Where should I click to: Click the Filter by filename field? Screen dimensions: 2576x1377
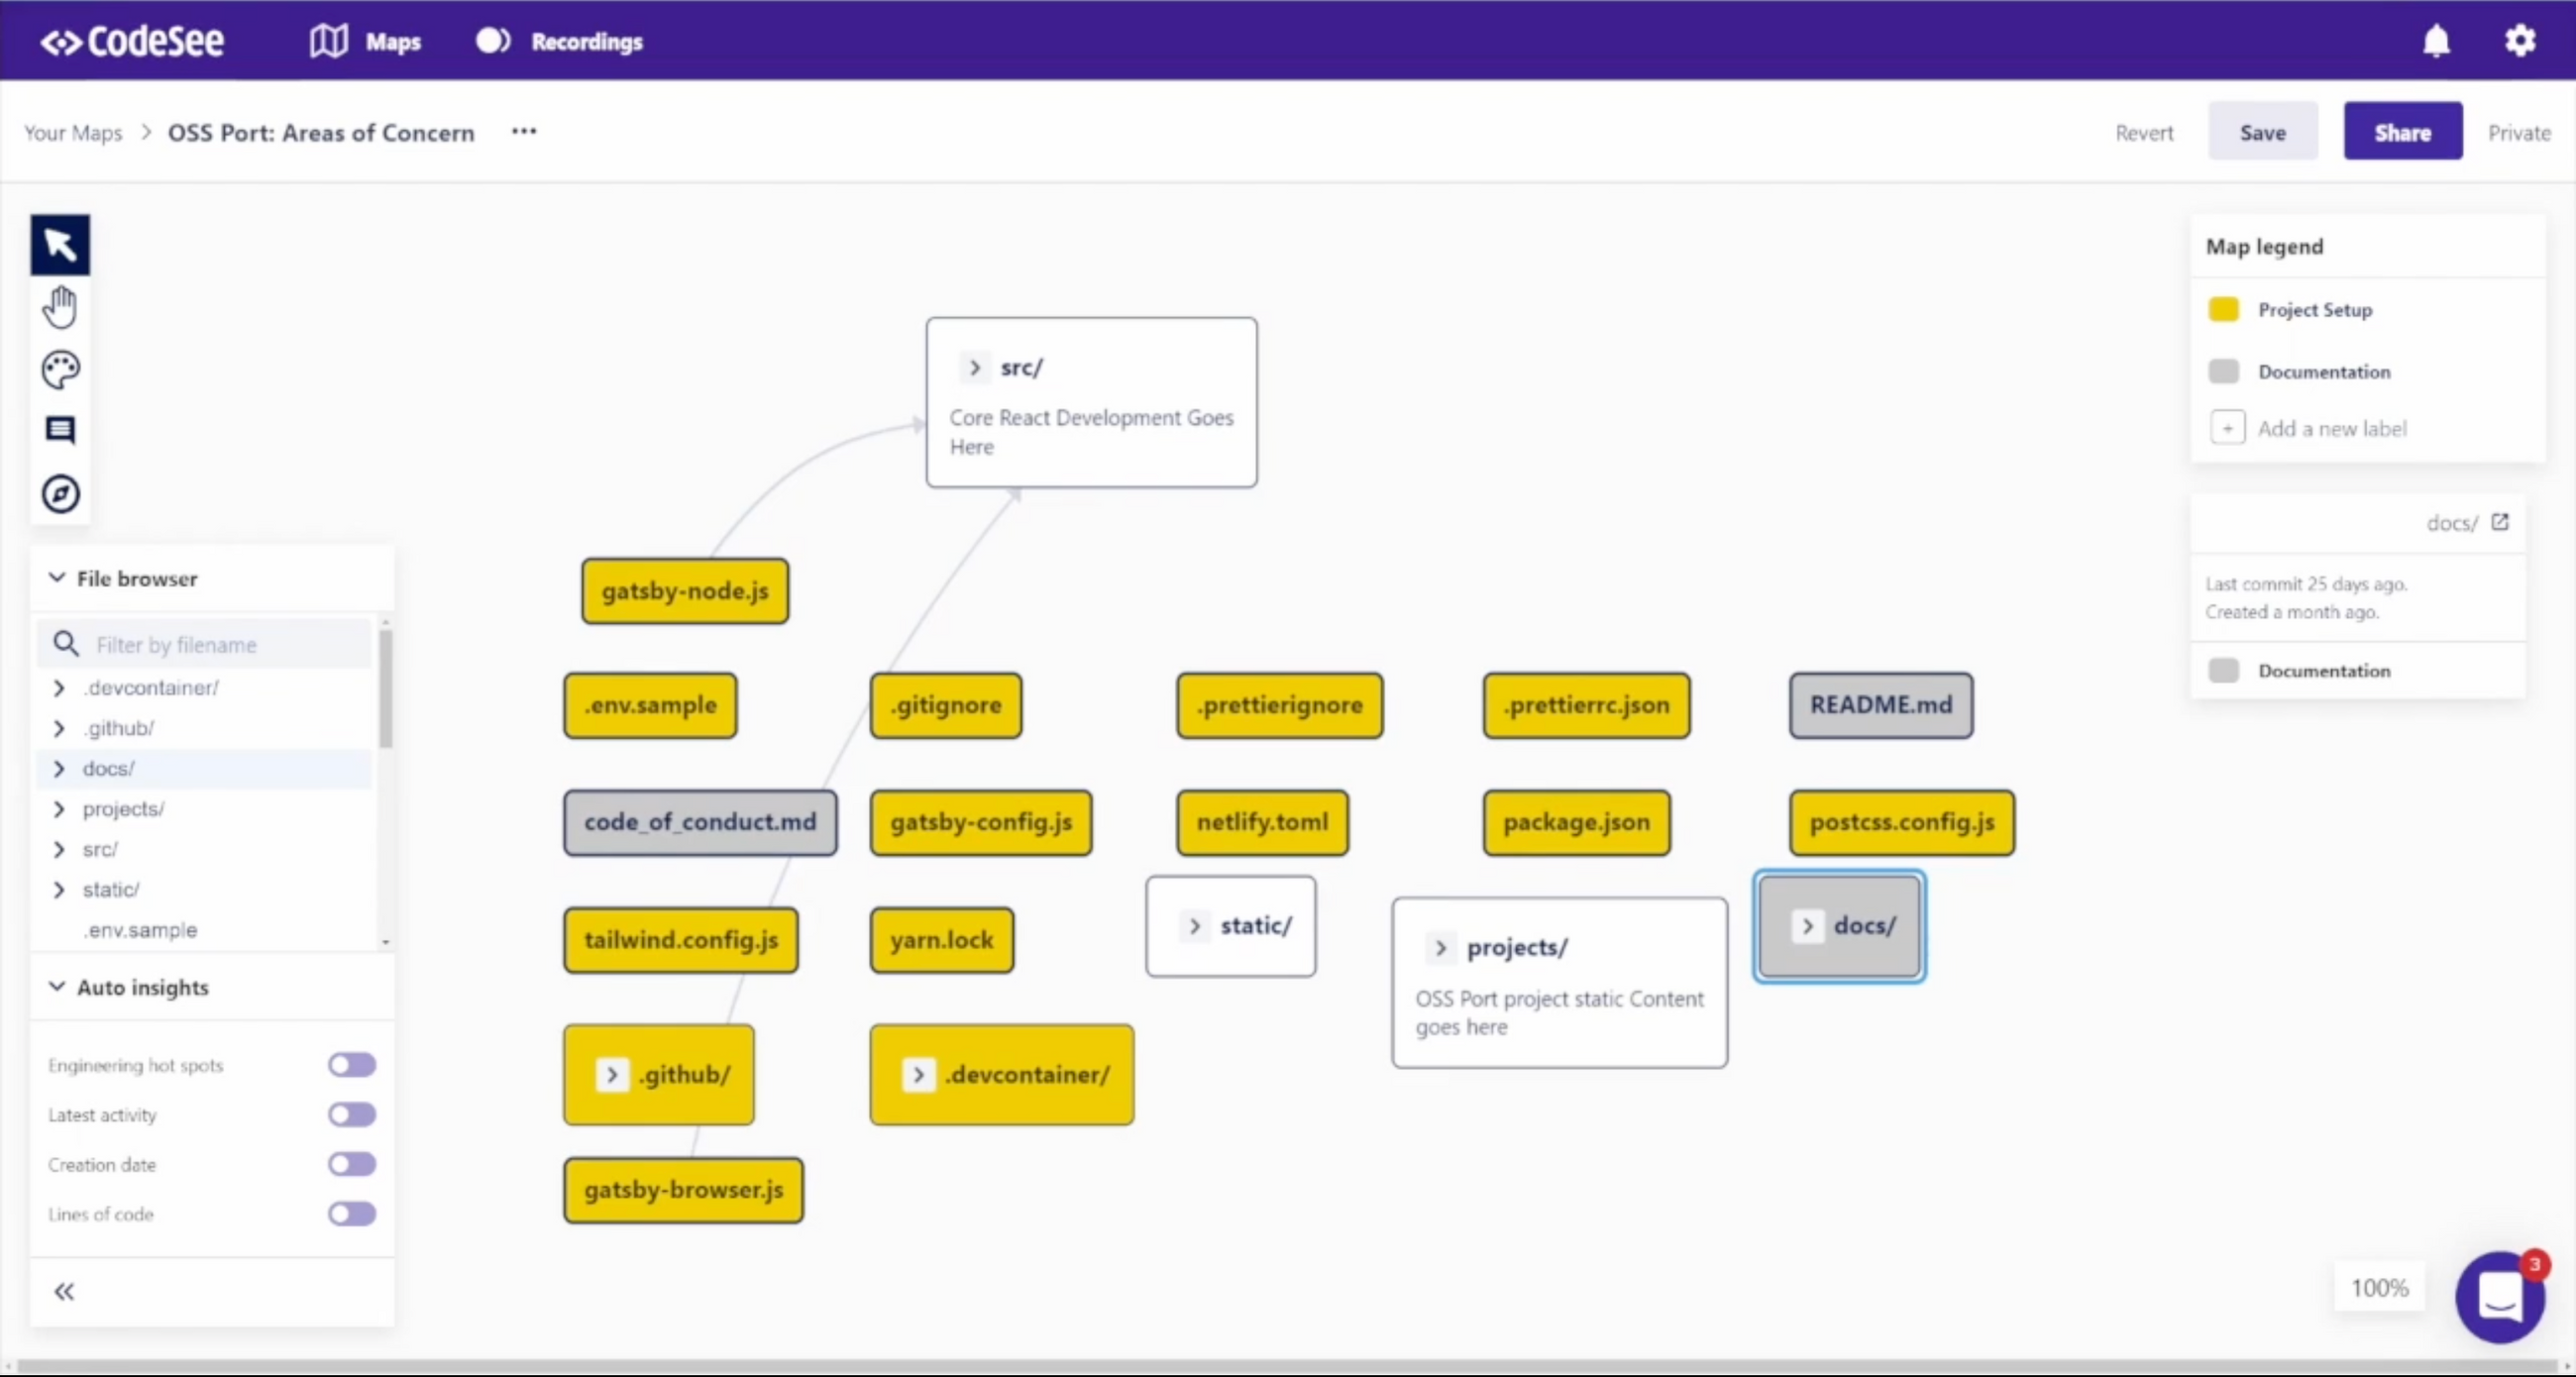point(203,644)
